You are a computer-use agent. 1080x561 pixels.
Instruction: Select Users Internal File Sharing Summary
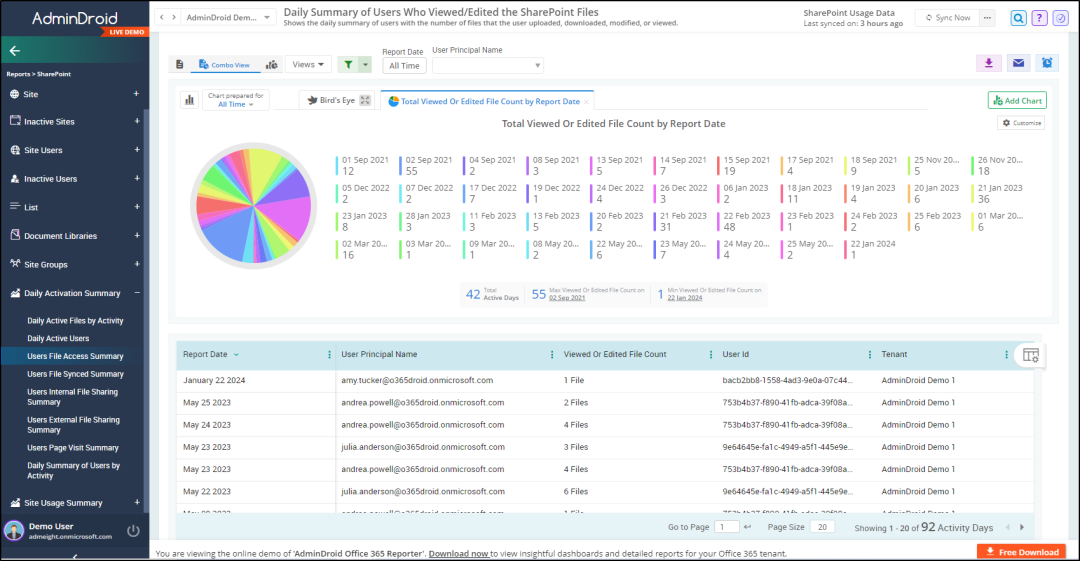(x=72, y=397)
